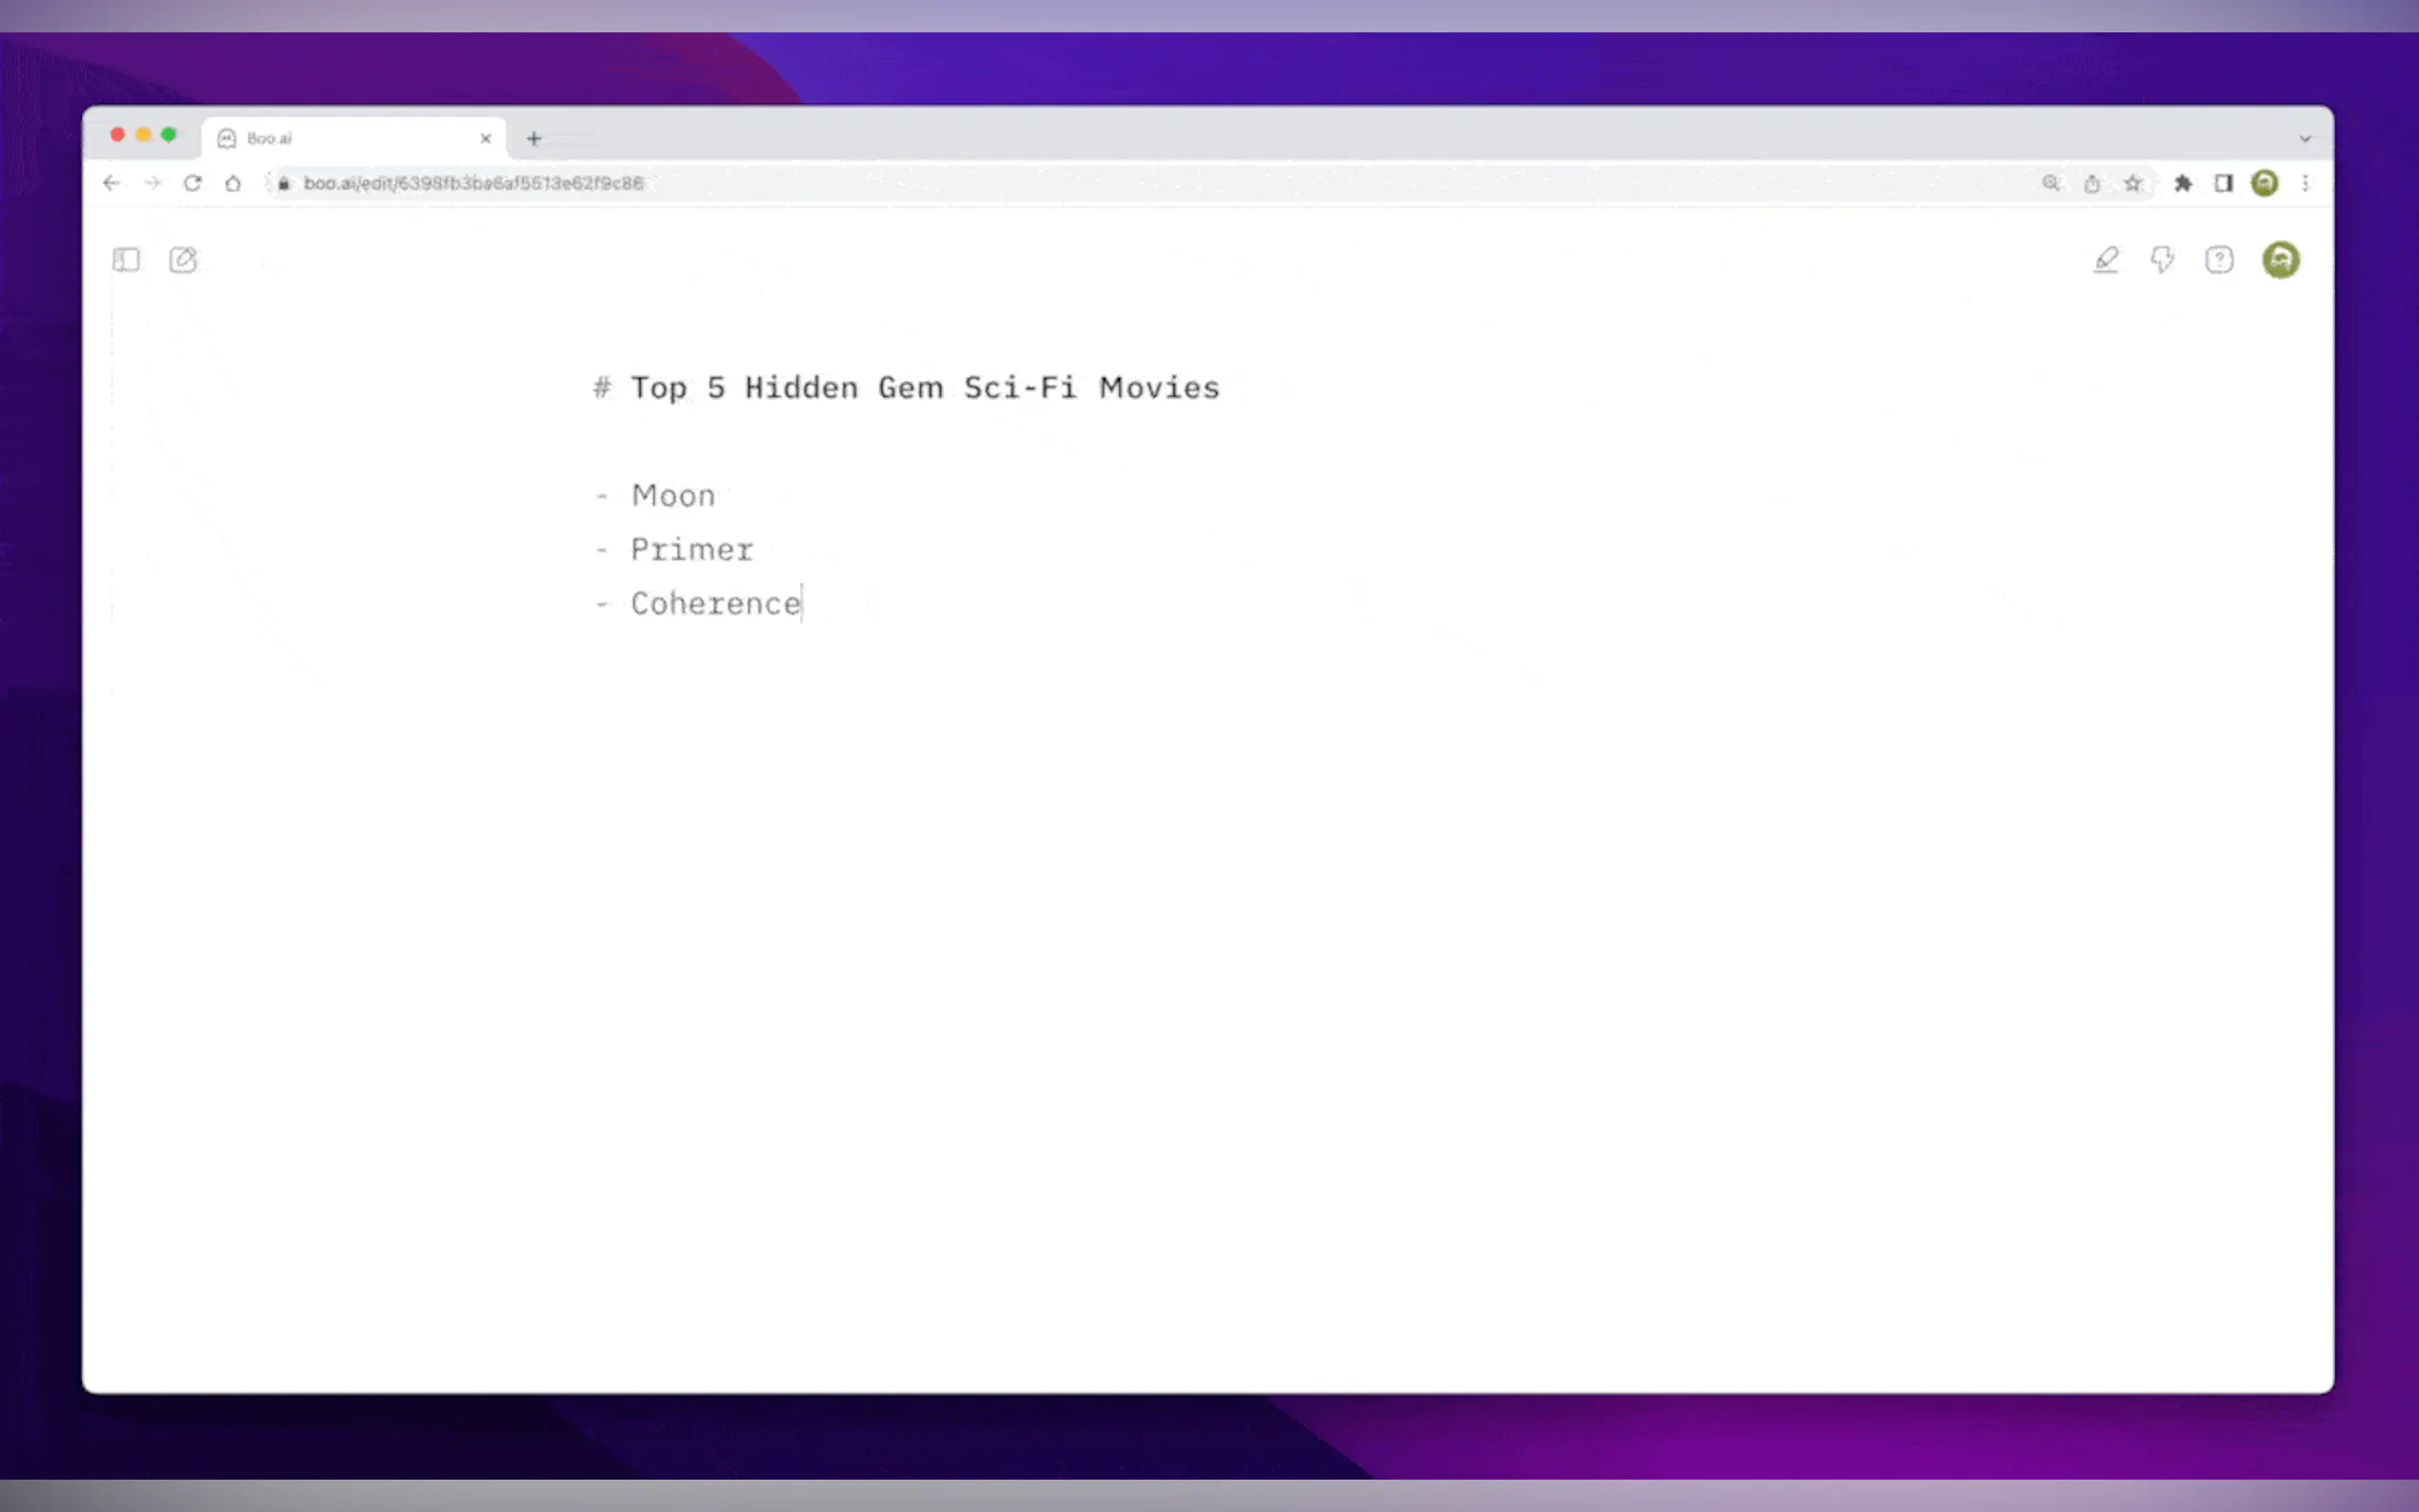This screenshot has height=1512, width=2419.
Task: Open the pen writing assistant tool
Action: pyautogui.click(x=2106, y=260)
